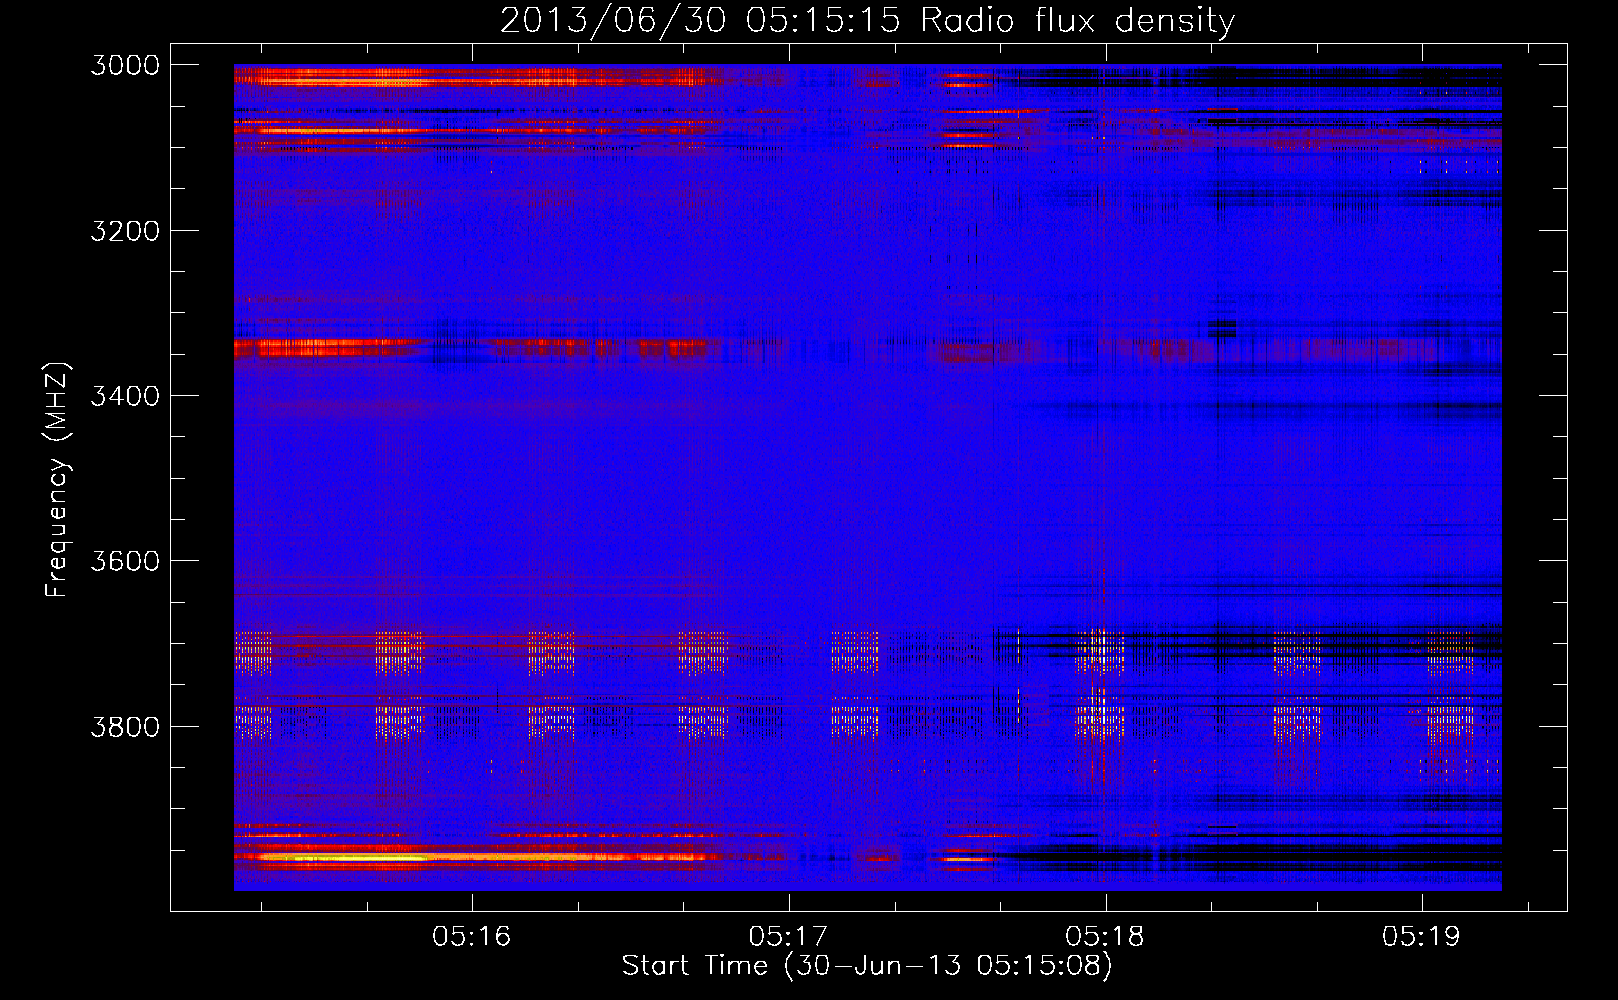Select the '3800' frequency tick label
This screenshot has width=1618, height=1000.
pos(125,726)
